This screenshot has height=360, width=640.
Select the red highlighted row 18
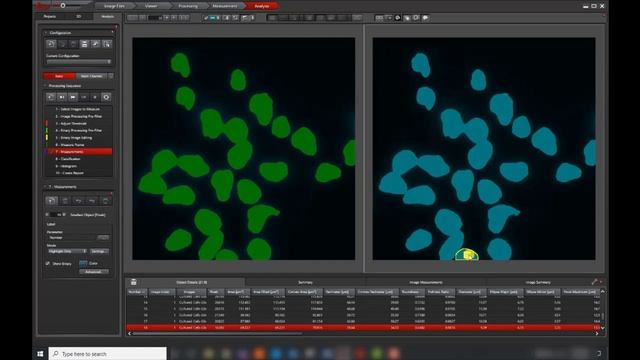point(363,327)
